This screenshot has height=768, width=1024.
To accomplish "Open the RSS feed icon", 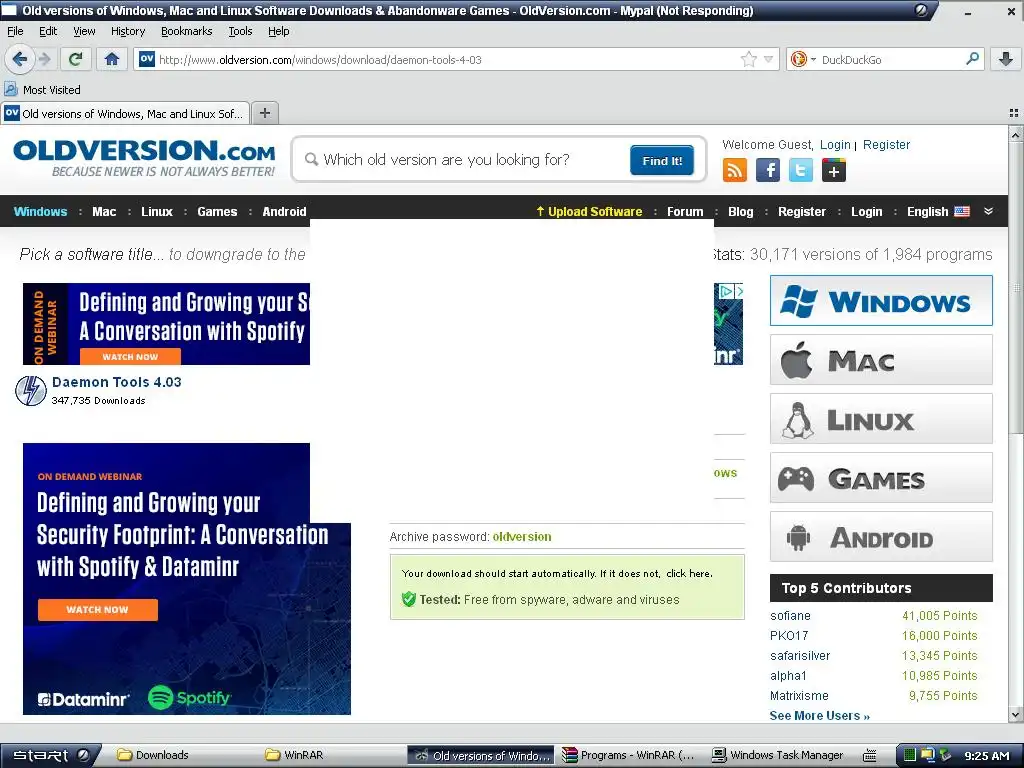I will pyautogui.click(x=734, y=170).
